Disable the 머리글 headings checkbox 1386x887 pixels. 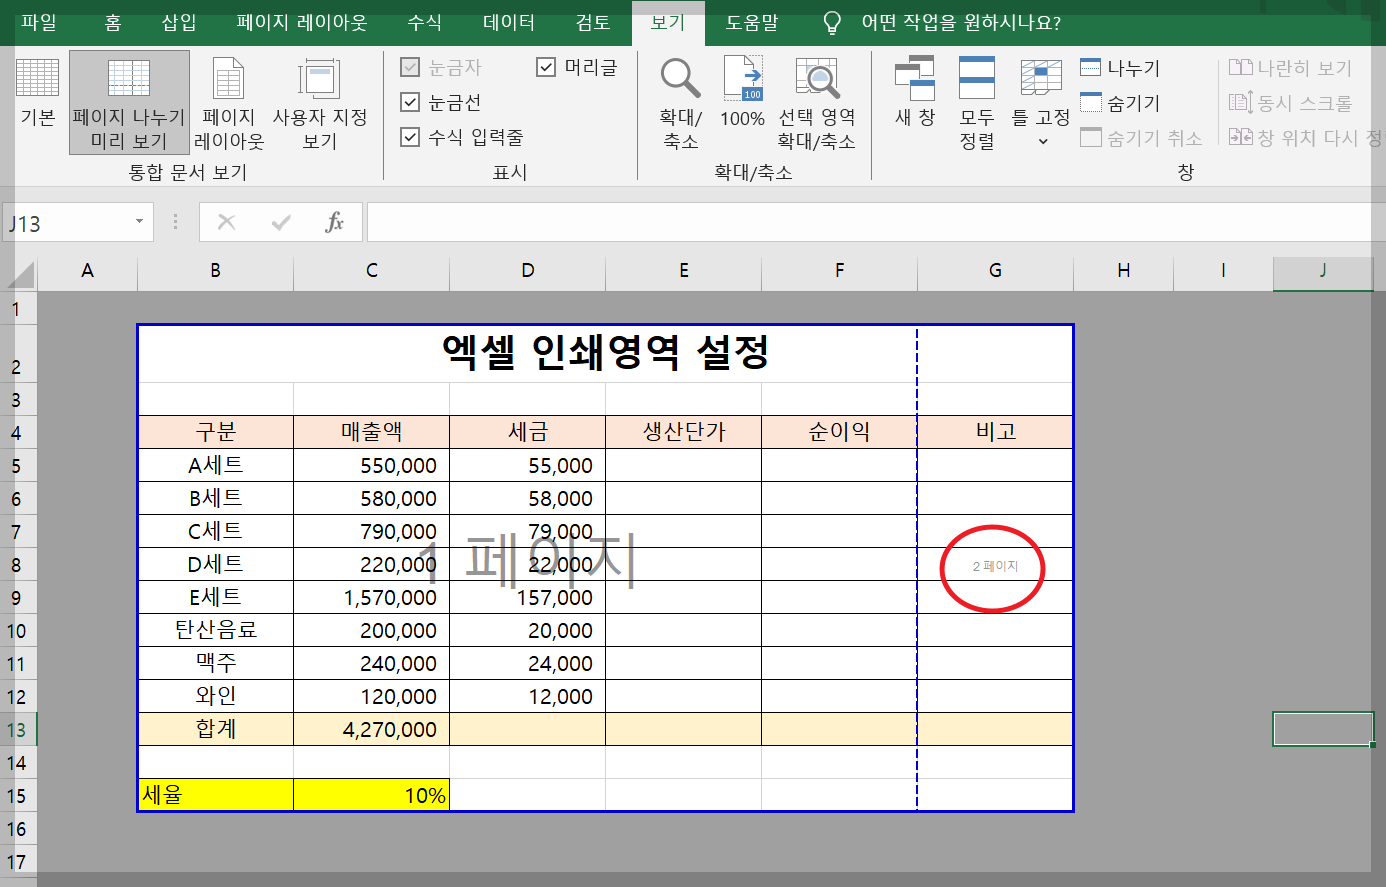[x=546, y=66]
